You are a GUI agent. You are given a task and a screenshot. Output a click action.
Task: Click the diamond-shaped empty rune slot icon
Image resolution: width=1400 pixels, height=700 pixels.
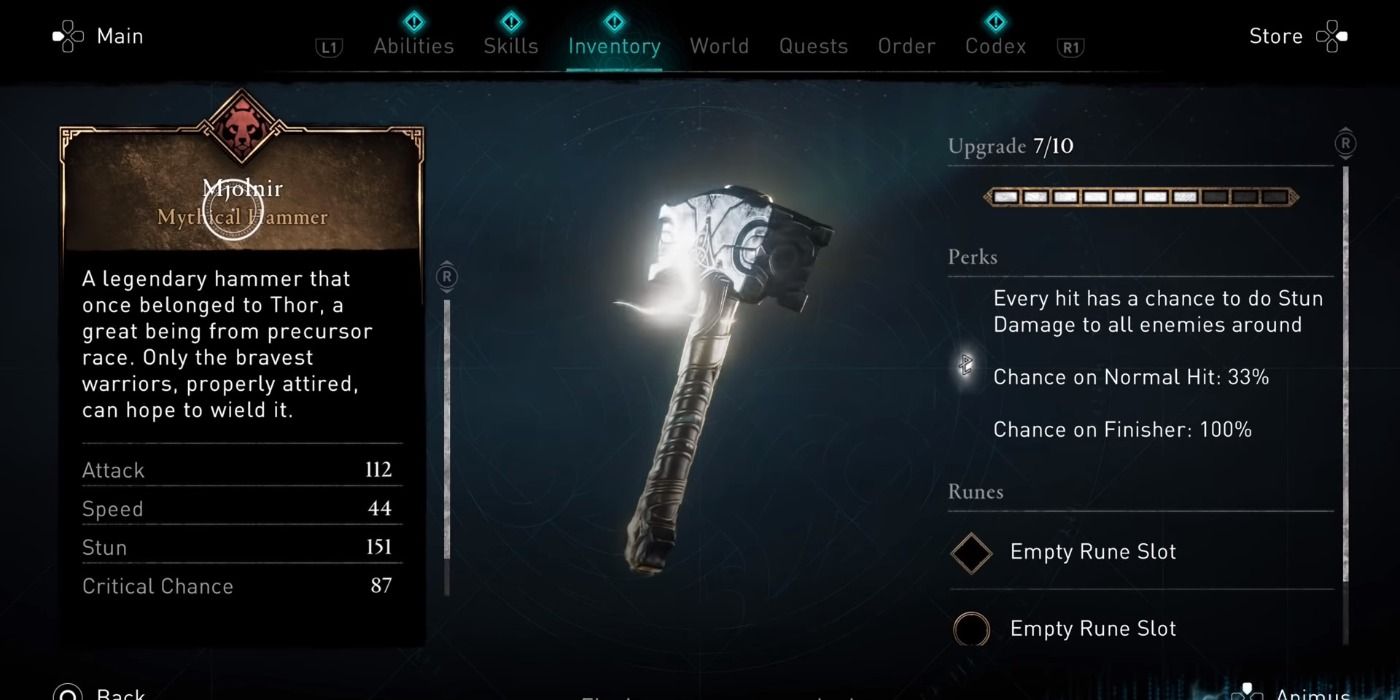point(971,552)
